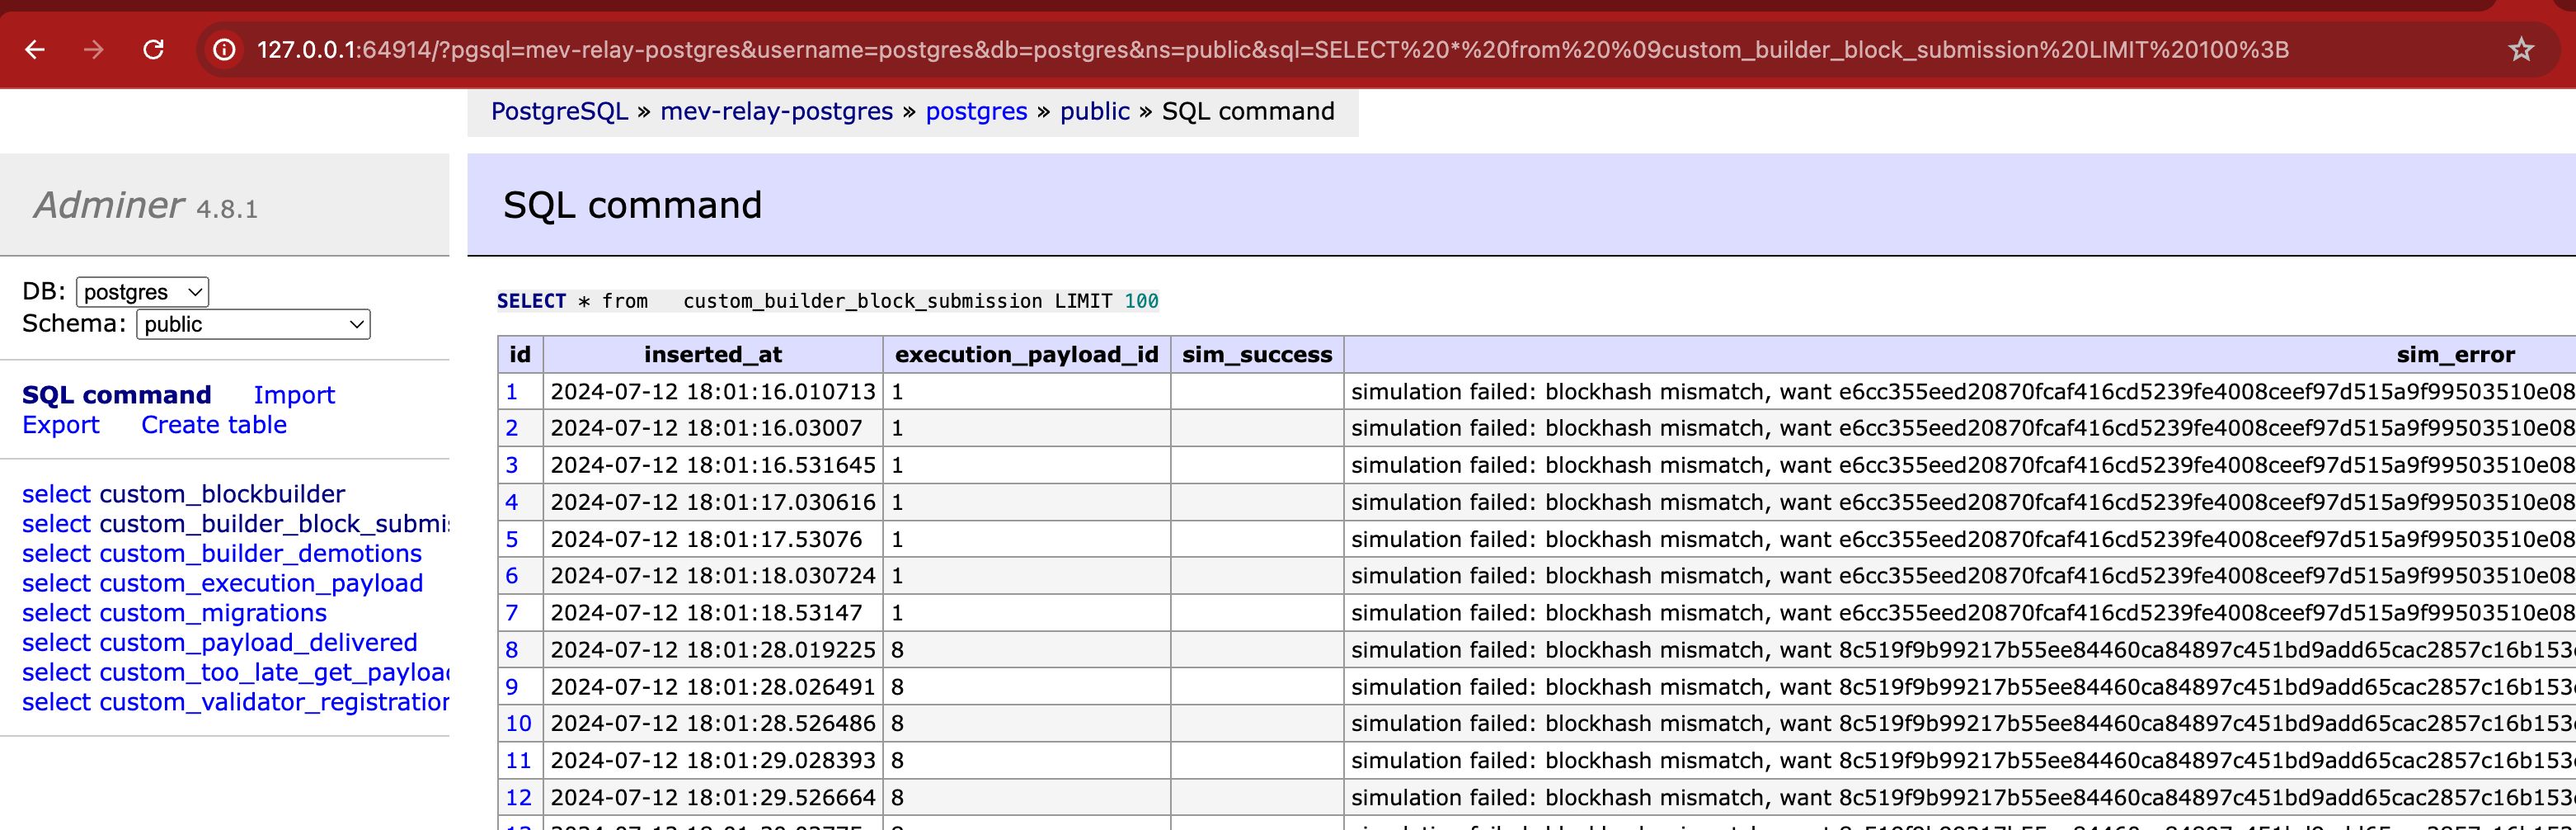Click timestamp 2024-07-12 18:01:18.53147
This screenshot has height=830, width=2576.
(x=706, y=613)
